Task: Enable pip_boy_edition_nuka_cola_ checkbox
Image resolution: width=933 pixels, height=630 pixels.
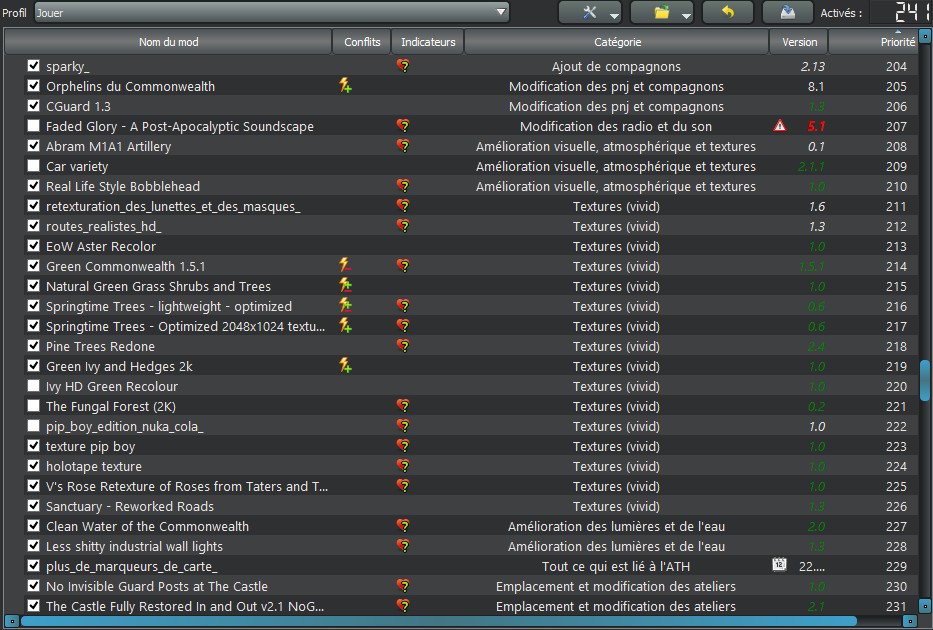Action: click(x=34, y=426)
